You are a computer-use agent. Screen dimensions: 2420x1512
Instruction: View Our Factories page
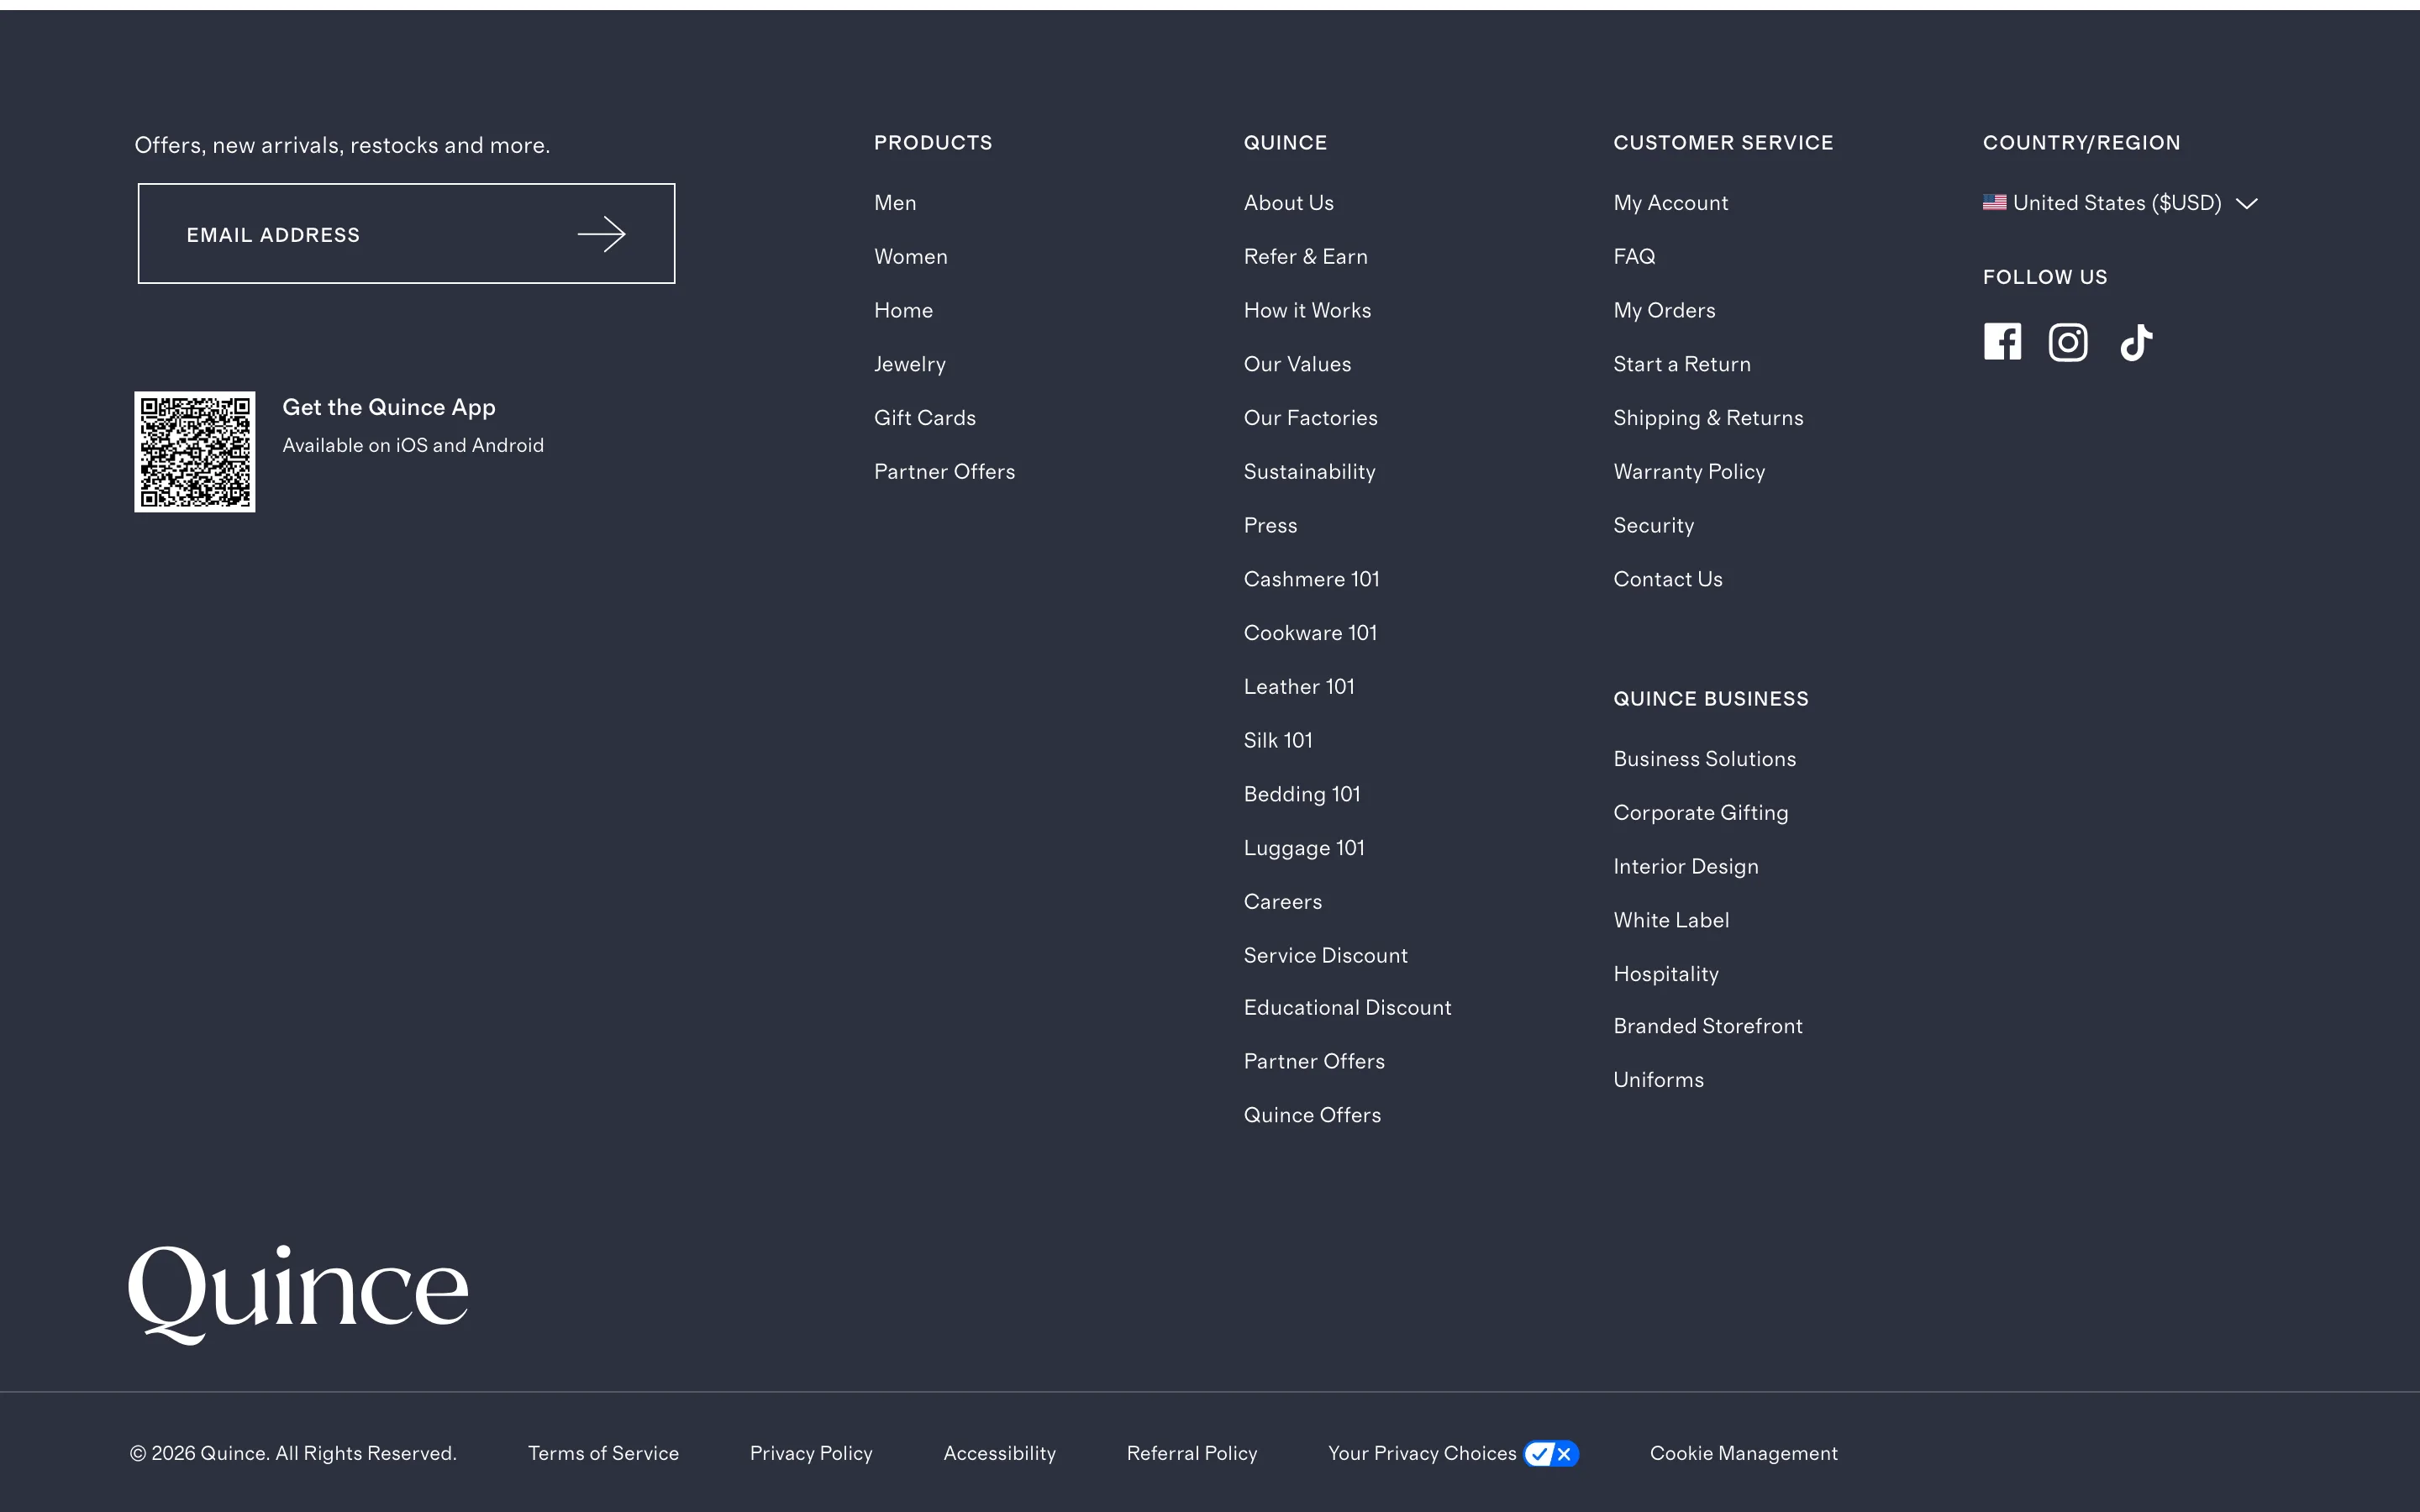click(x=1310, y=418)
